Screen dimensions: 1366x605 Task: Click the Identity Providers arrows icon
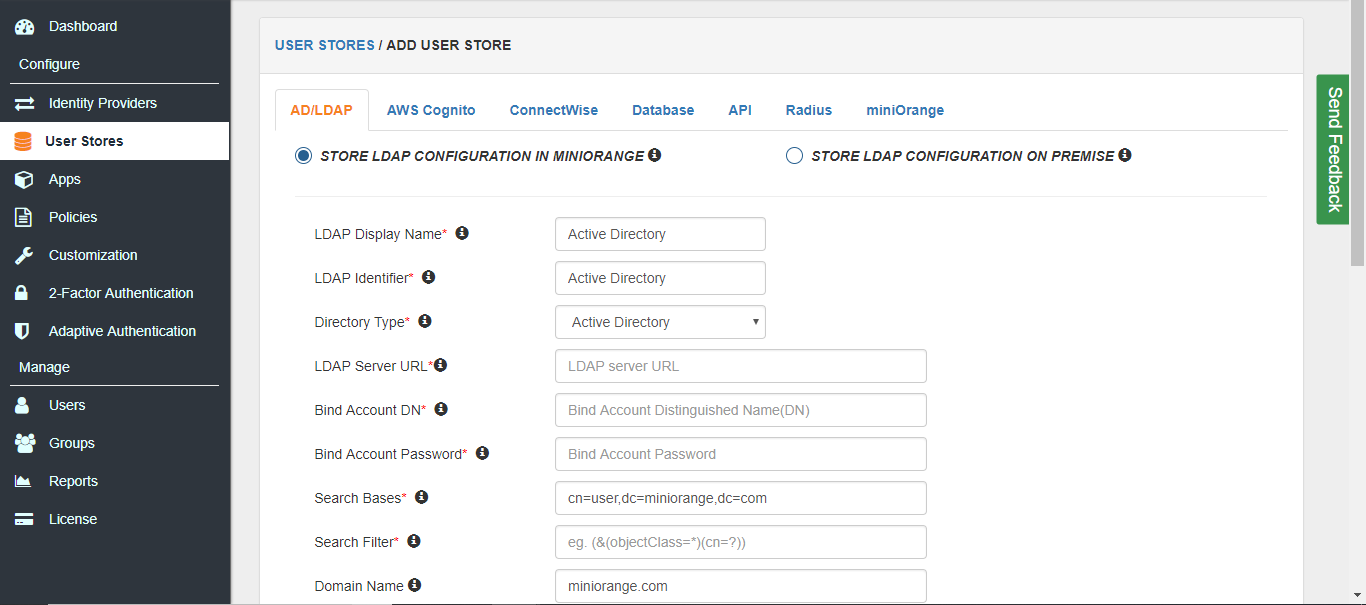click(24, 103)
